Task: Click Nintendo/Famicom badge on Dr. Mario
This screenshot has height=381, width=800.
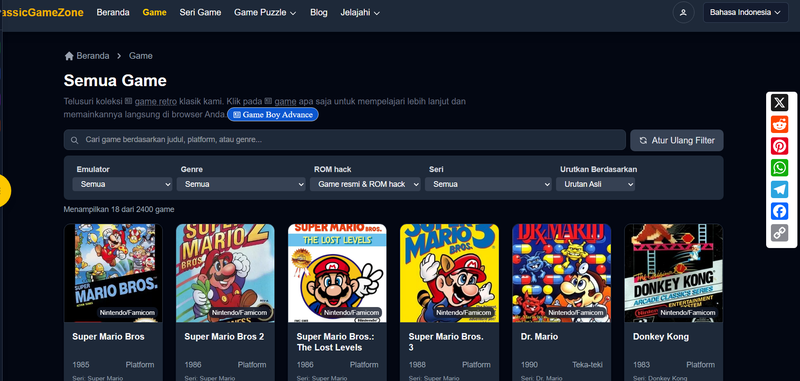Action: coord(576,313)
